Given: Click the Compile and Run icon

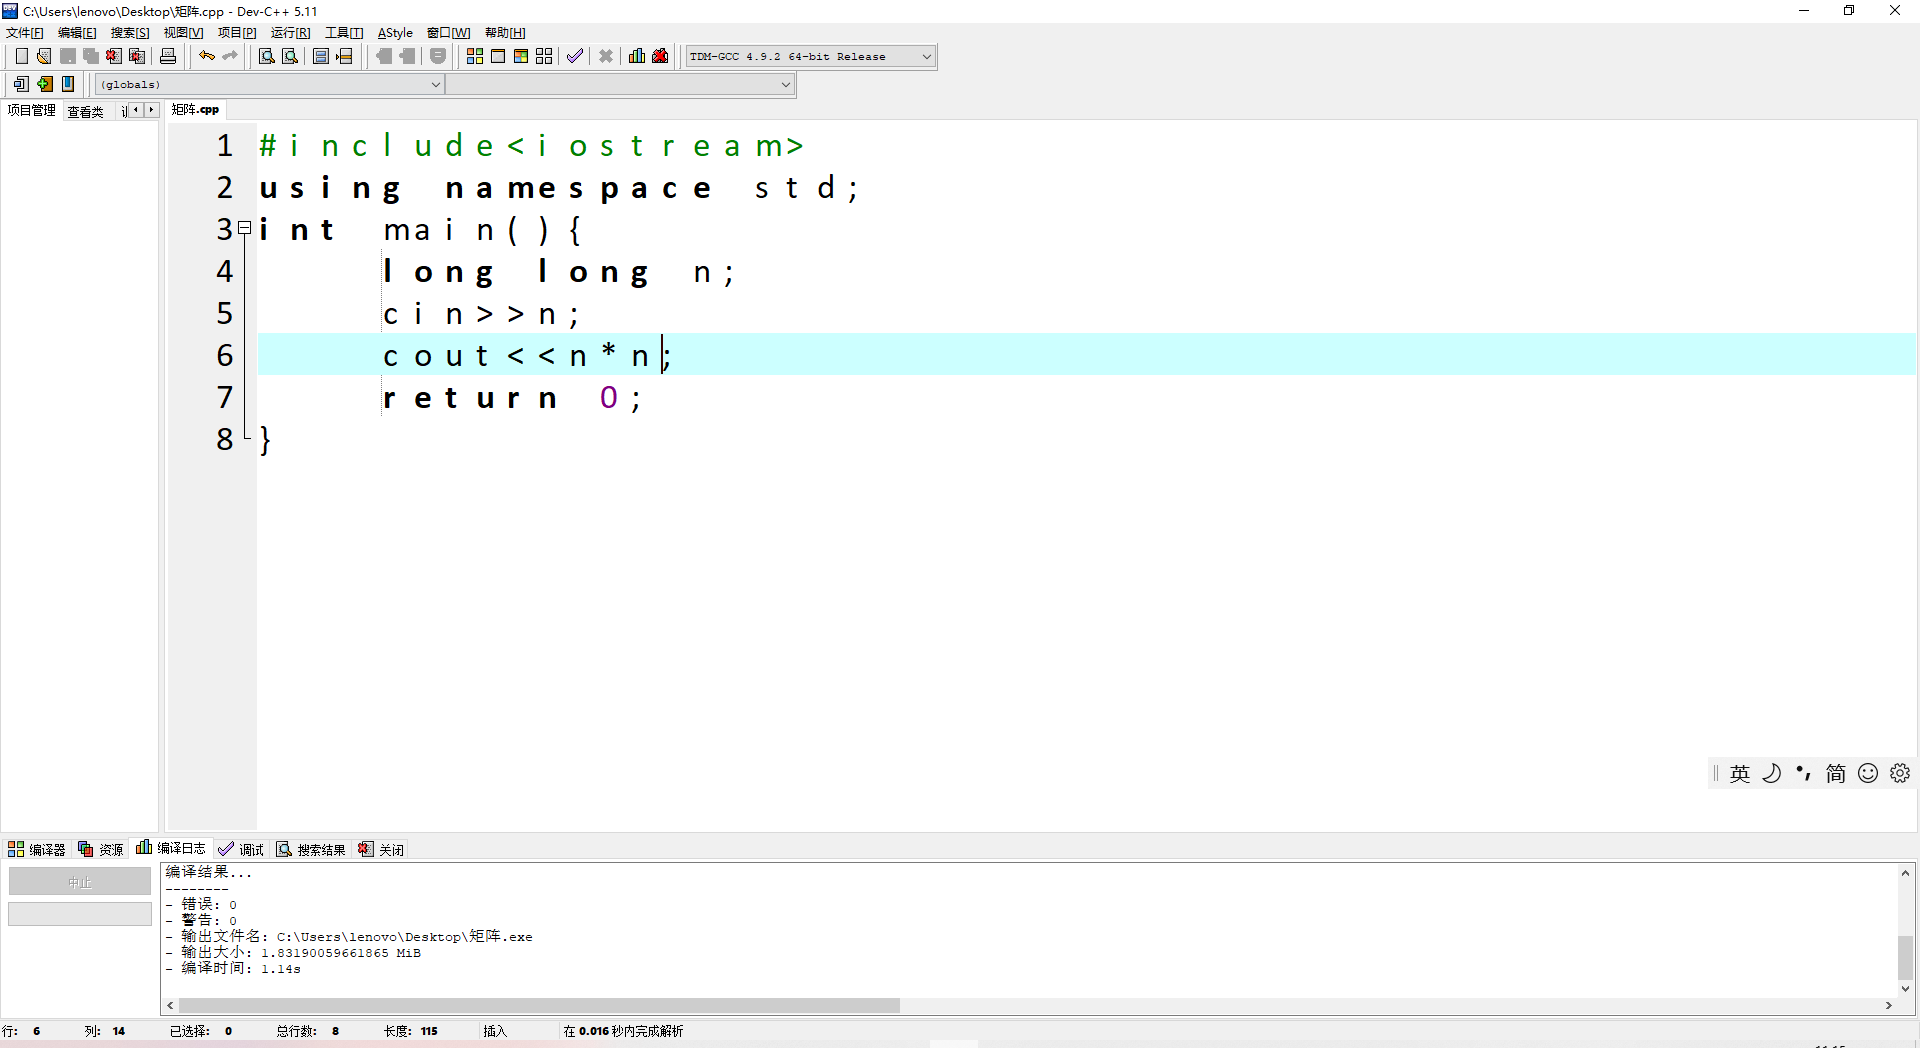Looking at the screenshot, I should (x=521, y=56).
